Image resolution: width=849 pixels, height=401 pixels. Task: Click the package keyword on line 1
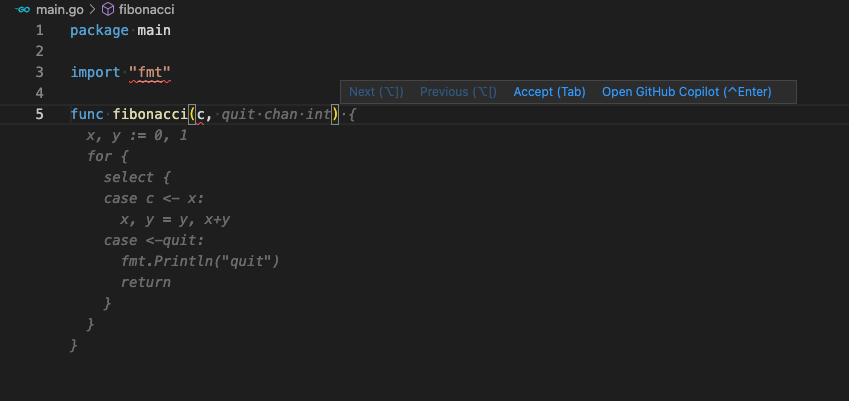click(100, 30)
